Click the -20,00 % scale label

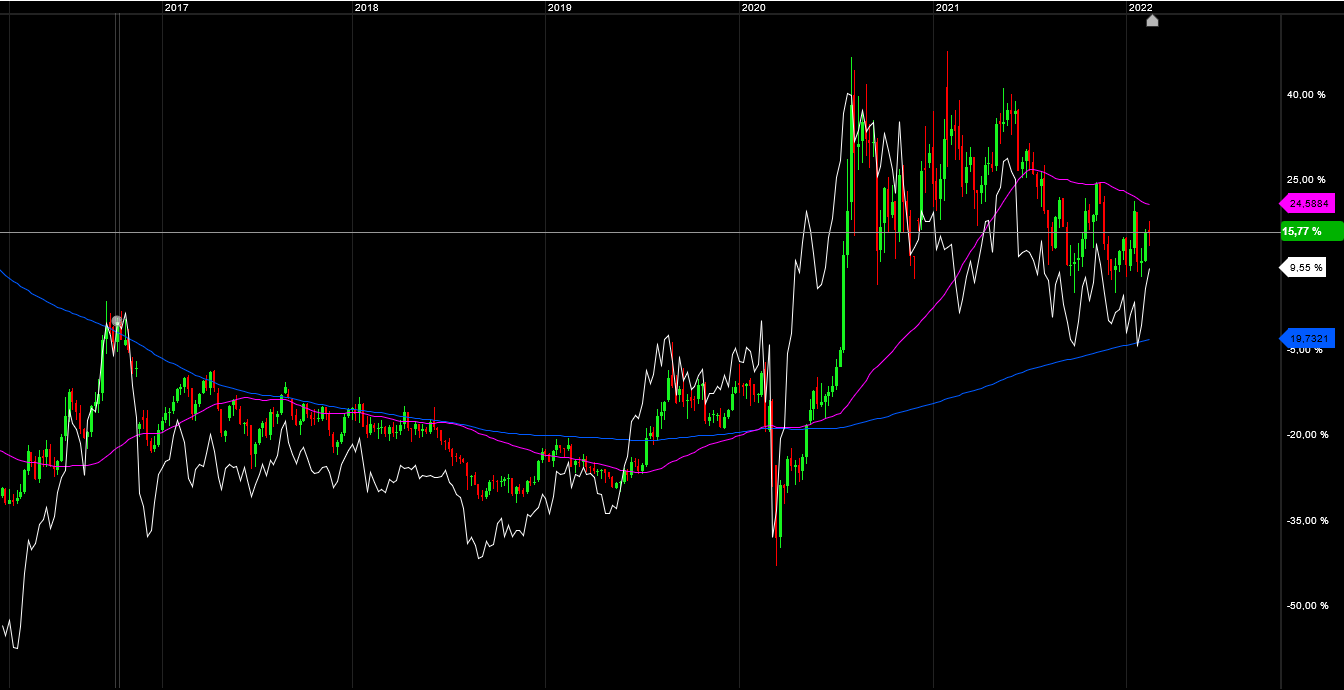[1306, 435]
